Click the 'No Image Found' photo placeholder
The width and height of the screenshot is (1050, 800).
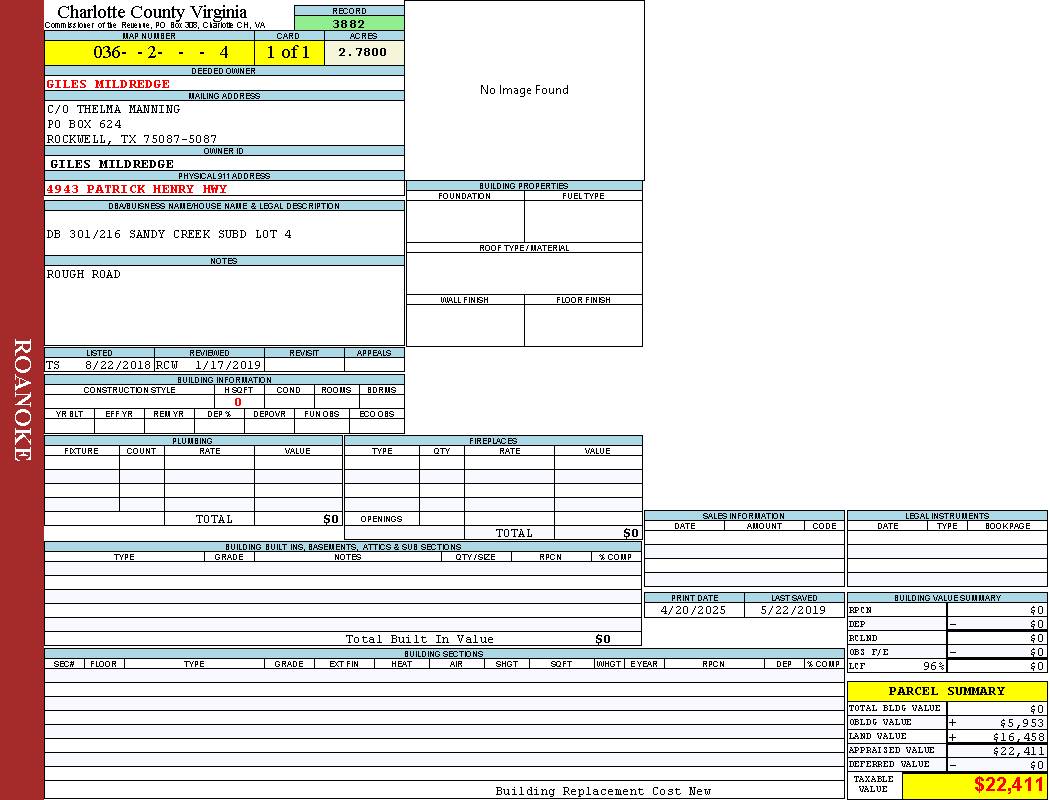(524, 90)
